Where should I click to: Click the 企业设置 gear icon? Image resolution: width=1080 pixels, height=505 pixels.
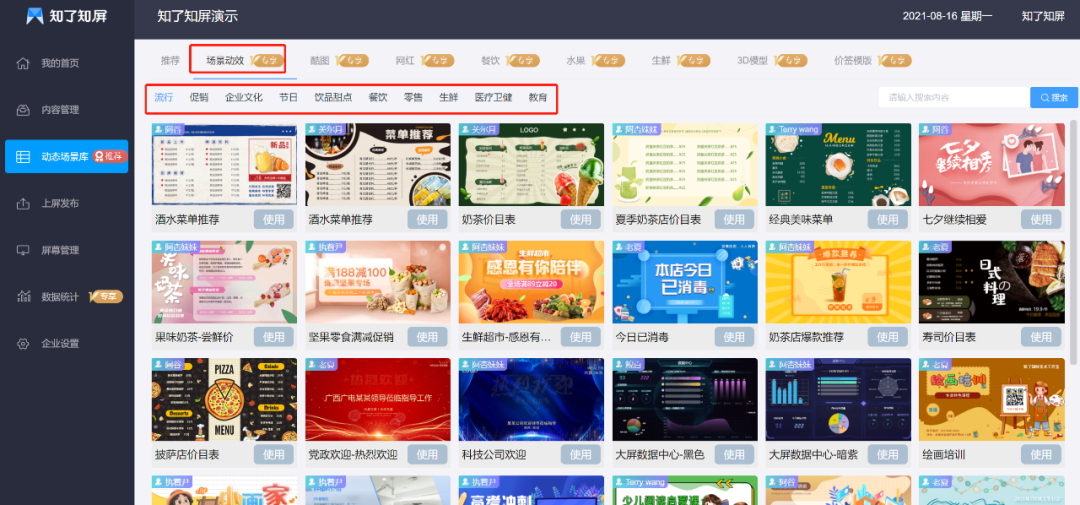pyautogui.click(x=23, y=344)
